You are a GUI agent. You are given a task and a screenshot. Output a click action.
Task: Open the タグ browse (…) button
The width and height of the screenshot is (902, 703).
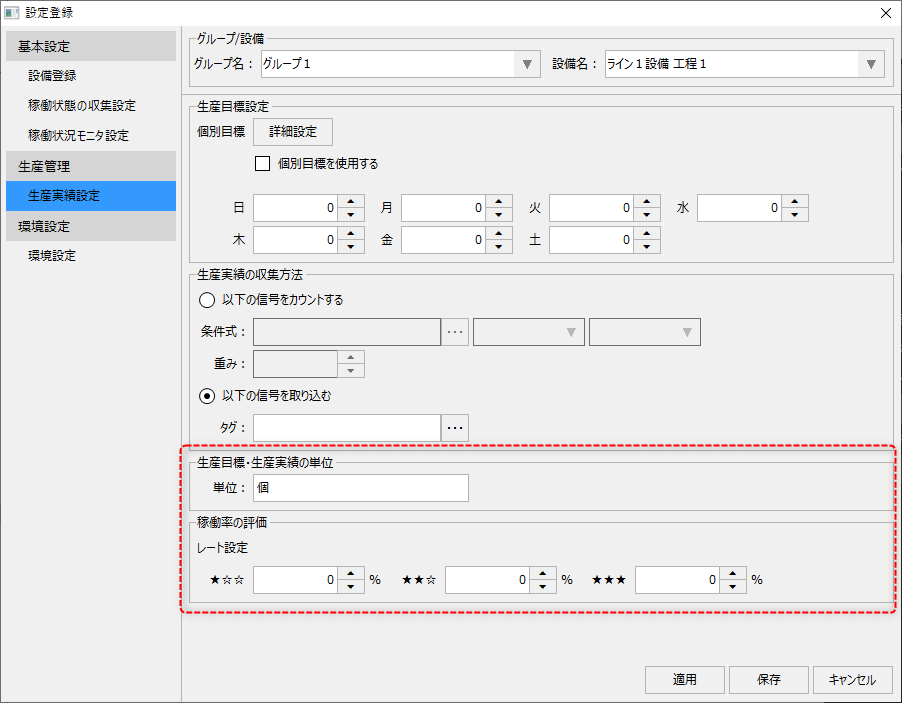455,427
